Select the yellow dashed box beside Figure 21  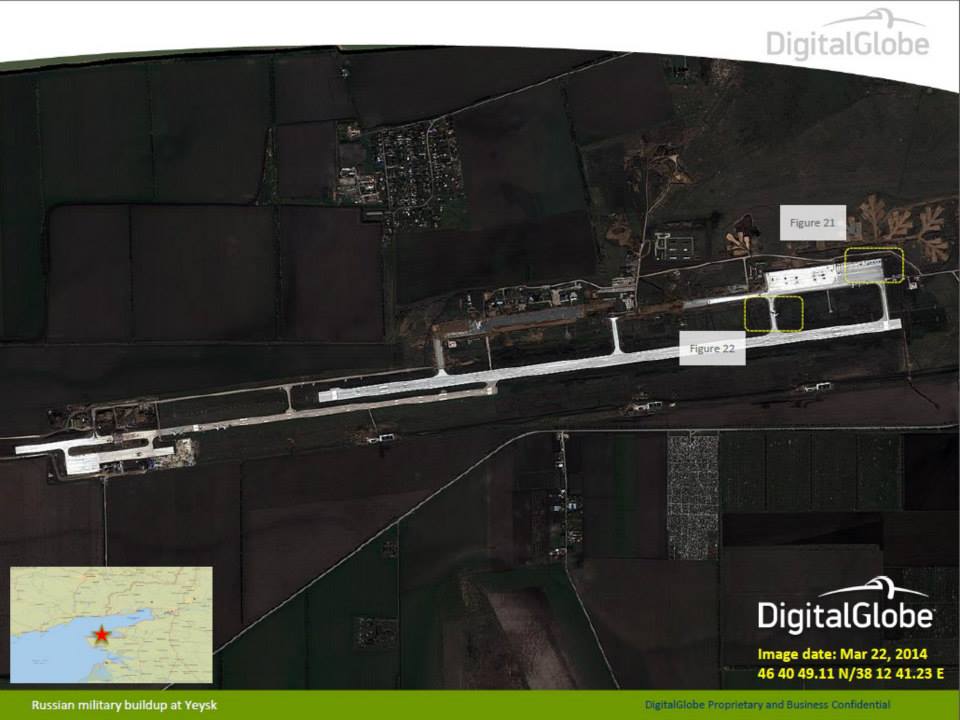pos(873,266)
